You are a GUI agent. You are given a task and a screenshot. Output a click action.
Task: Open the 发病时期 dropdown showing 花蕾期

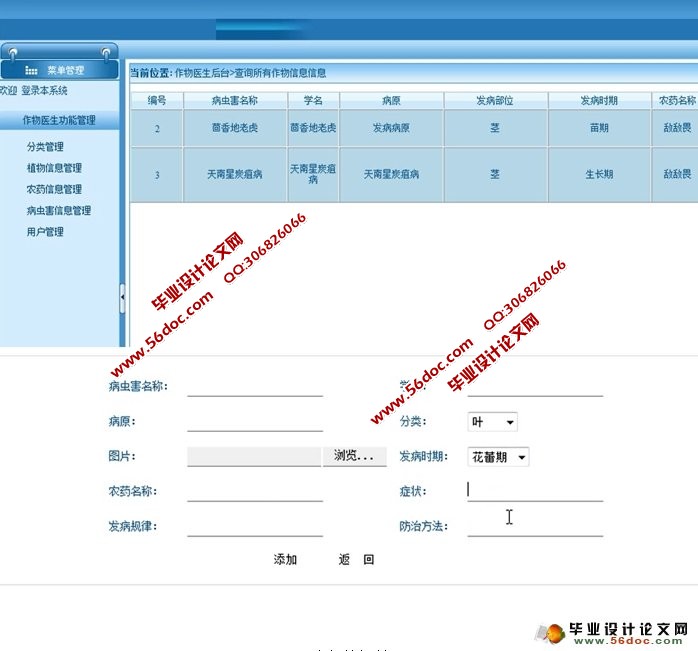click(x=498, y=457)
